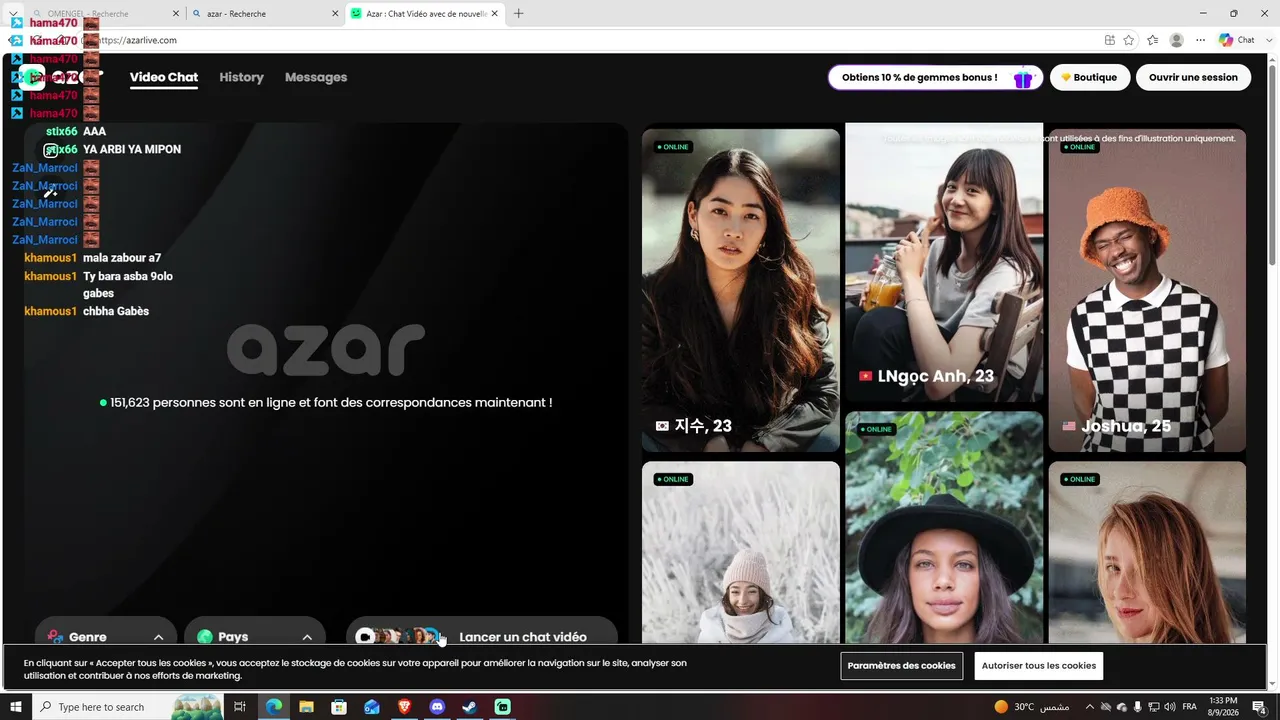Open the clock showing 1:33 PM

1223,707
